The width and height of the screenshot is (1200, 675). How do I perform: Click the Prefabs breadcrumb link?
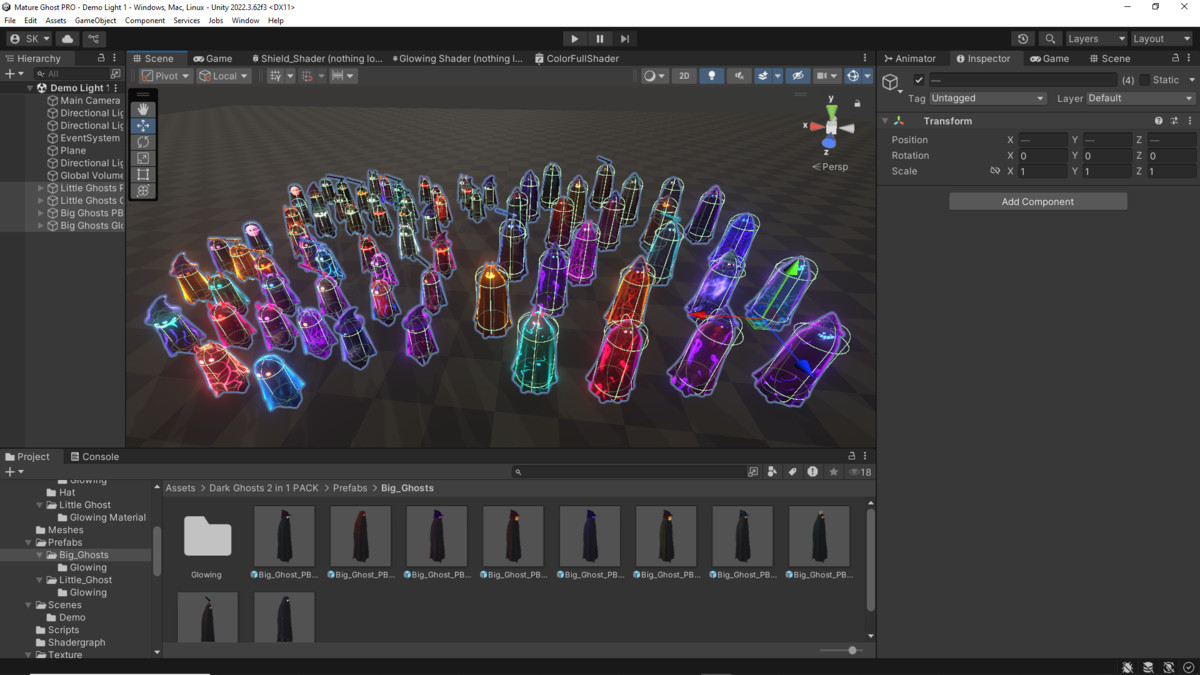tap(349, 488)
